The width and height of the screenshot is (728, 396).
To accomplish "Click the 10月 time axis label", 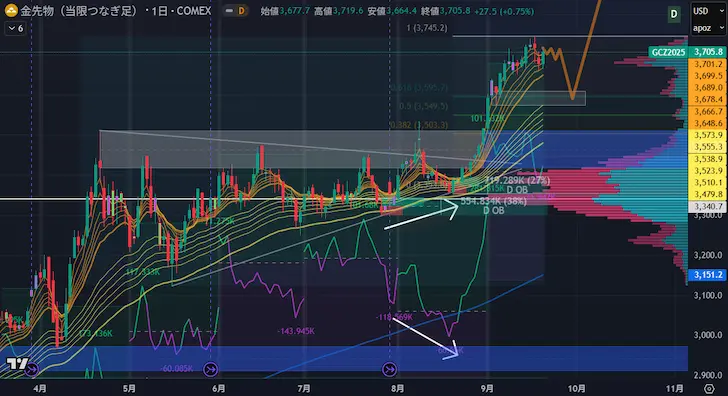I will pyautogui.click(x=576, y=389).
